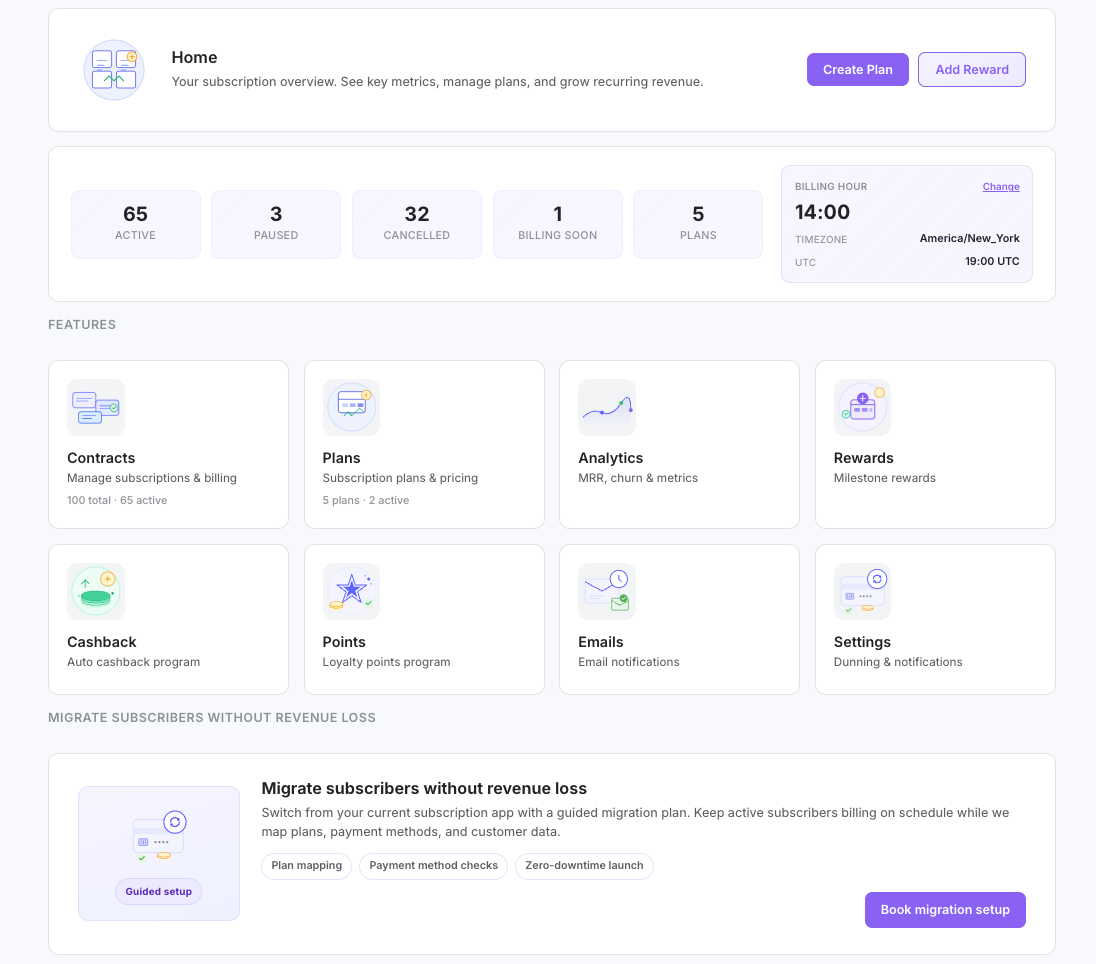1096x964 pixels.
Task: Open the Contracts card icon
Action: point(96,408)
